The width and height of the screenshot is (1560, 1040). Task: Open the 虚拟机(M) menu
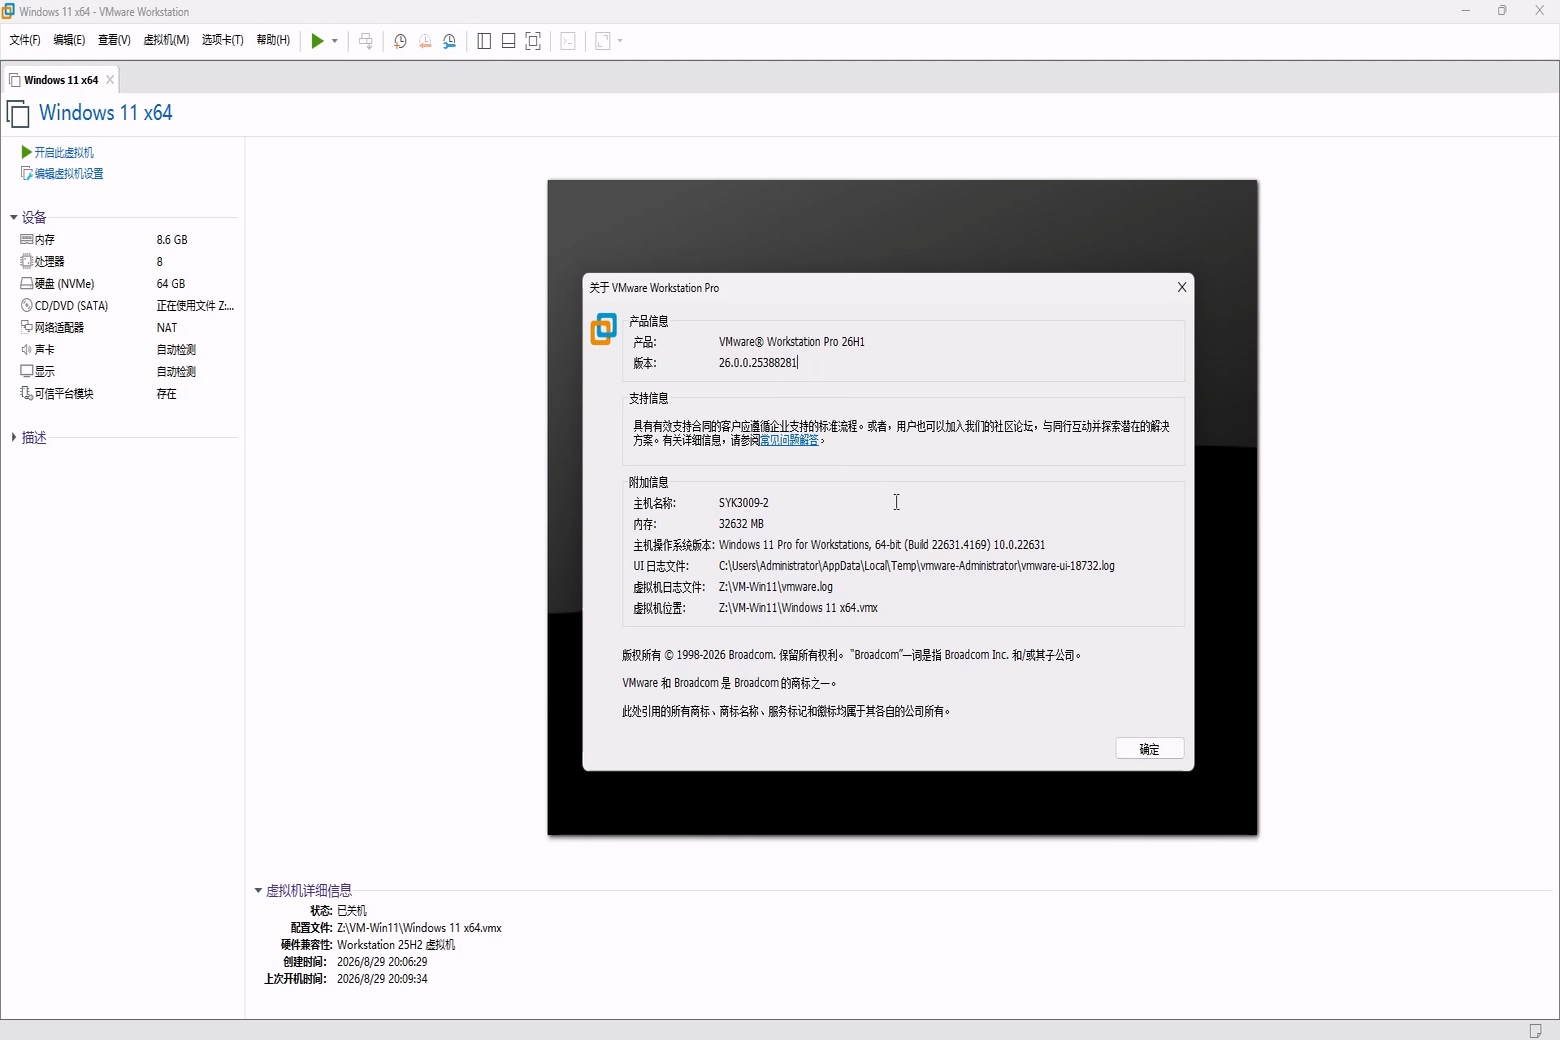166,40
